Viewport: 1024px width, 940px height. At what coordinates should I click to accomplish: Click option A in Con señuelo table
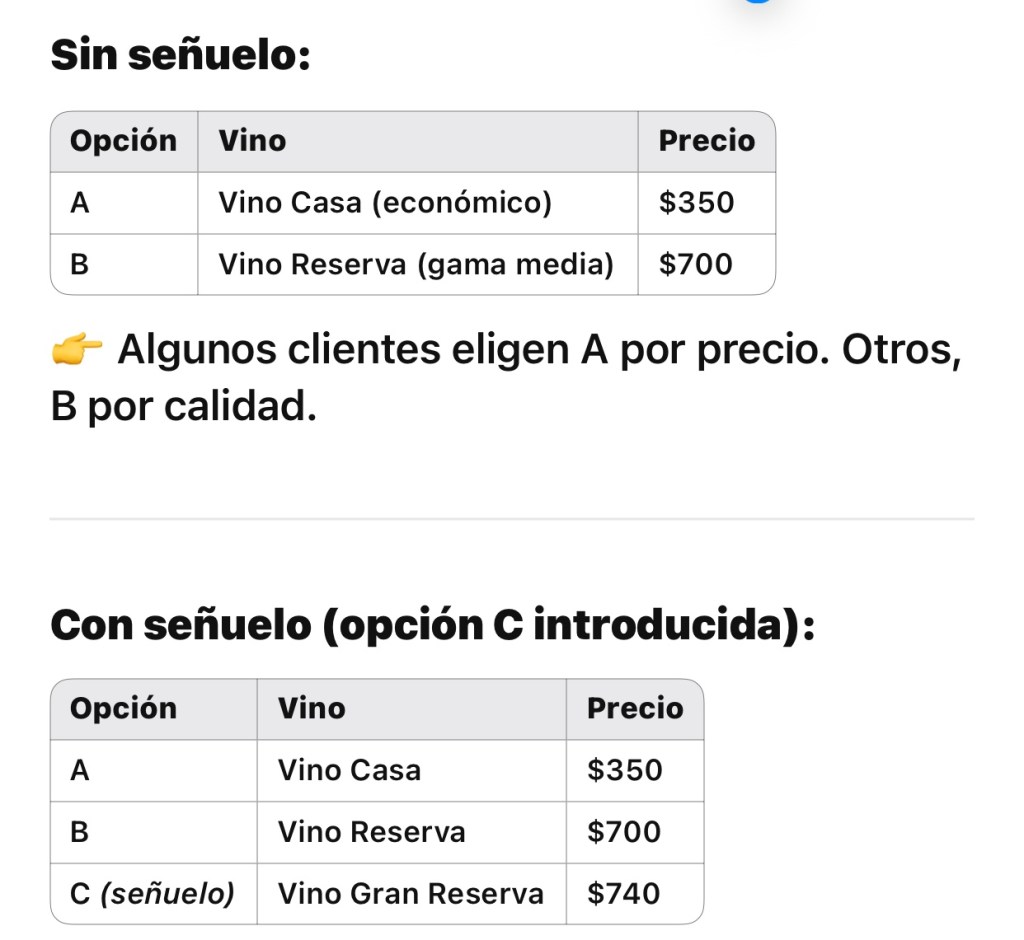[80, 770]
